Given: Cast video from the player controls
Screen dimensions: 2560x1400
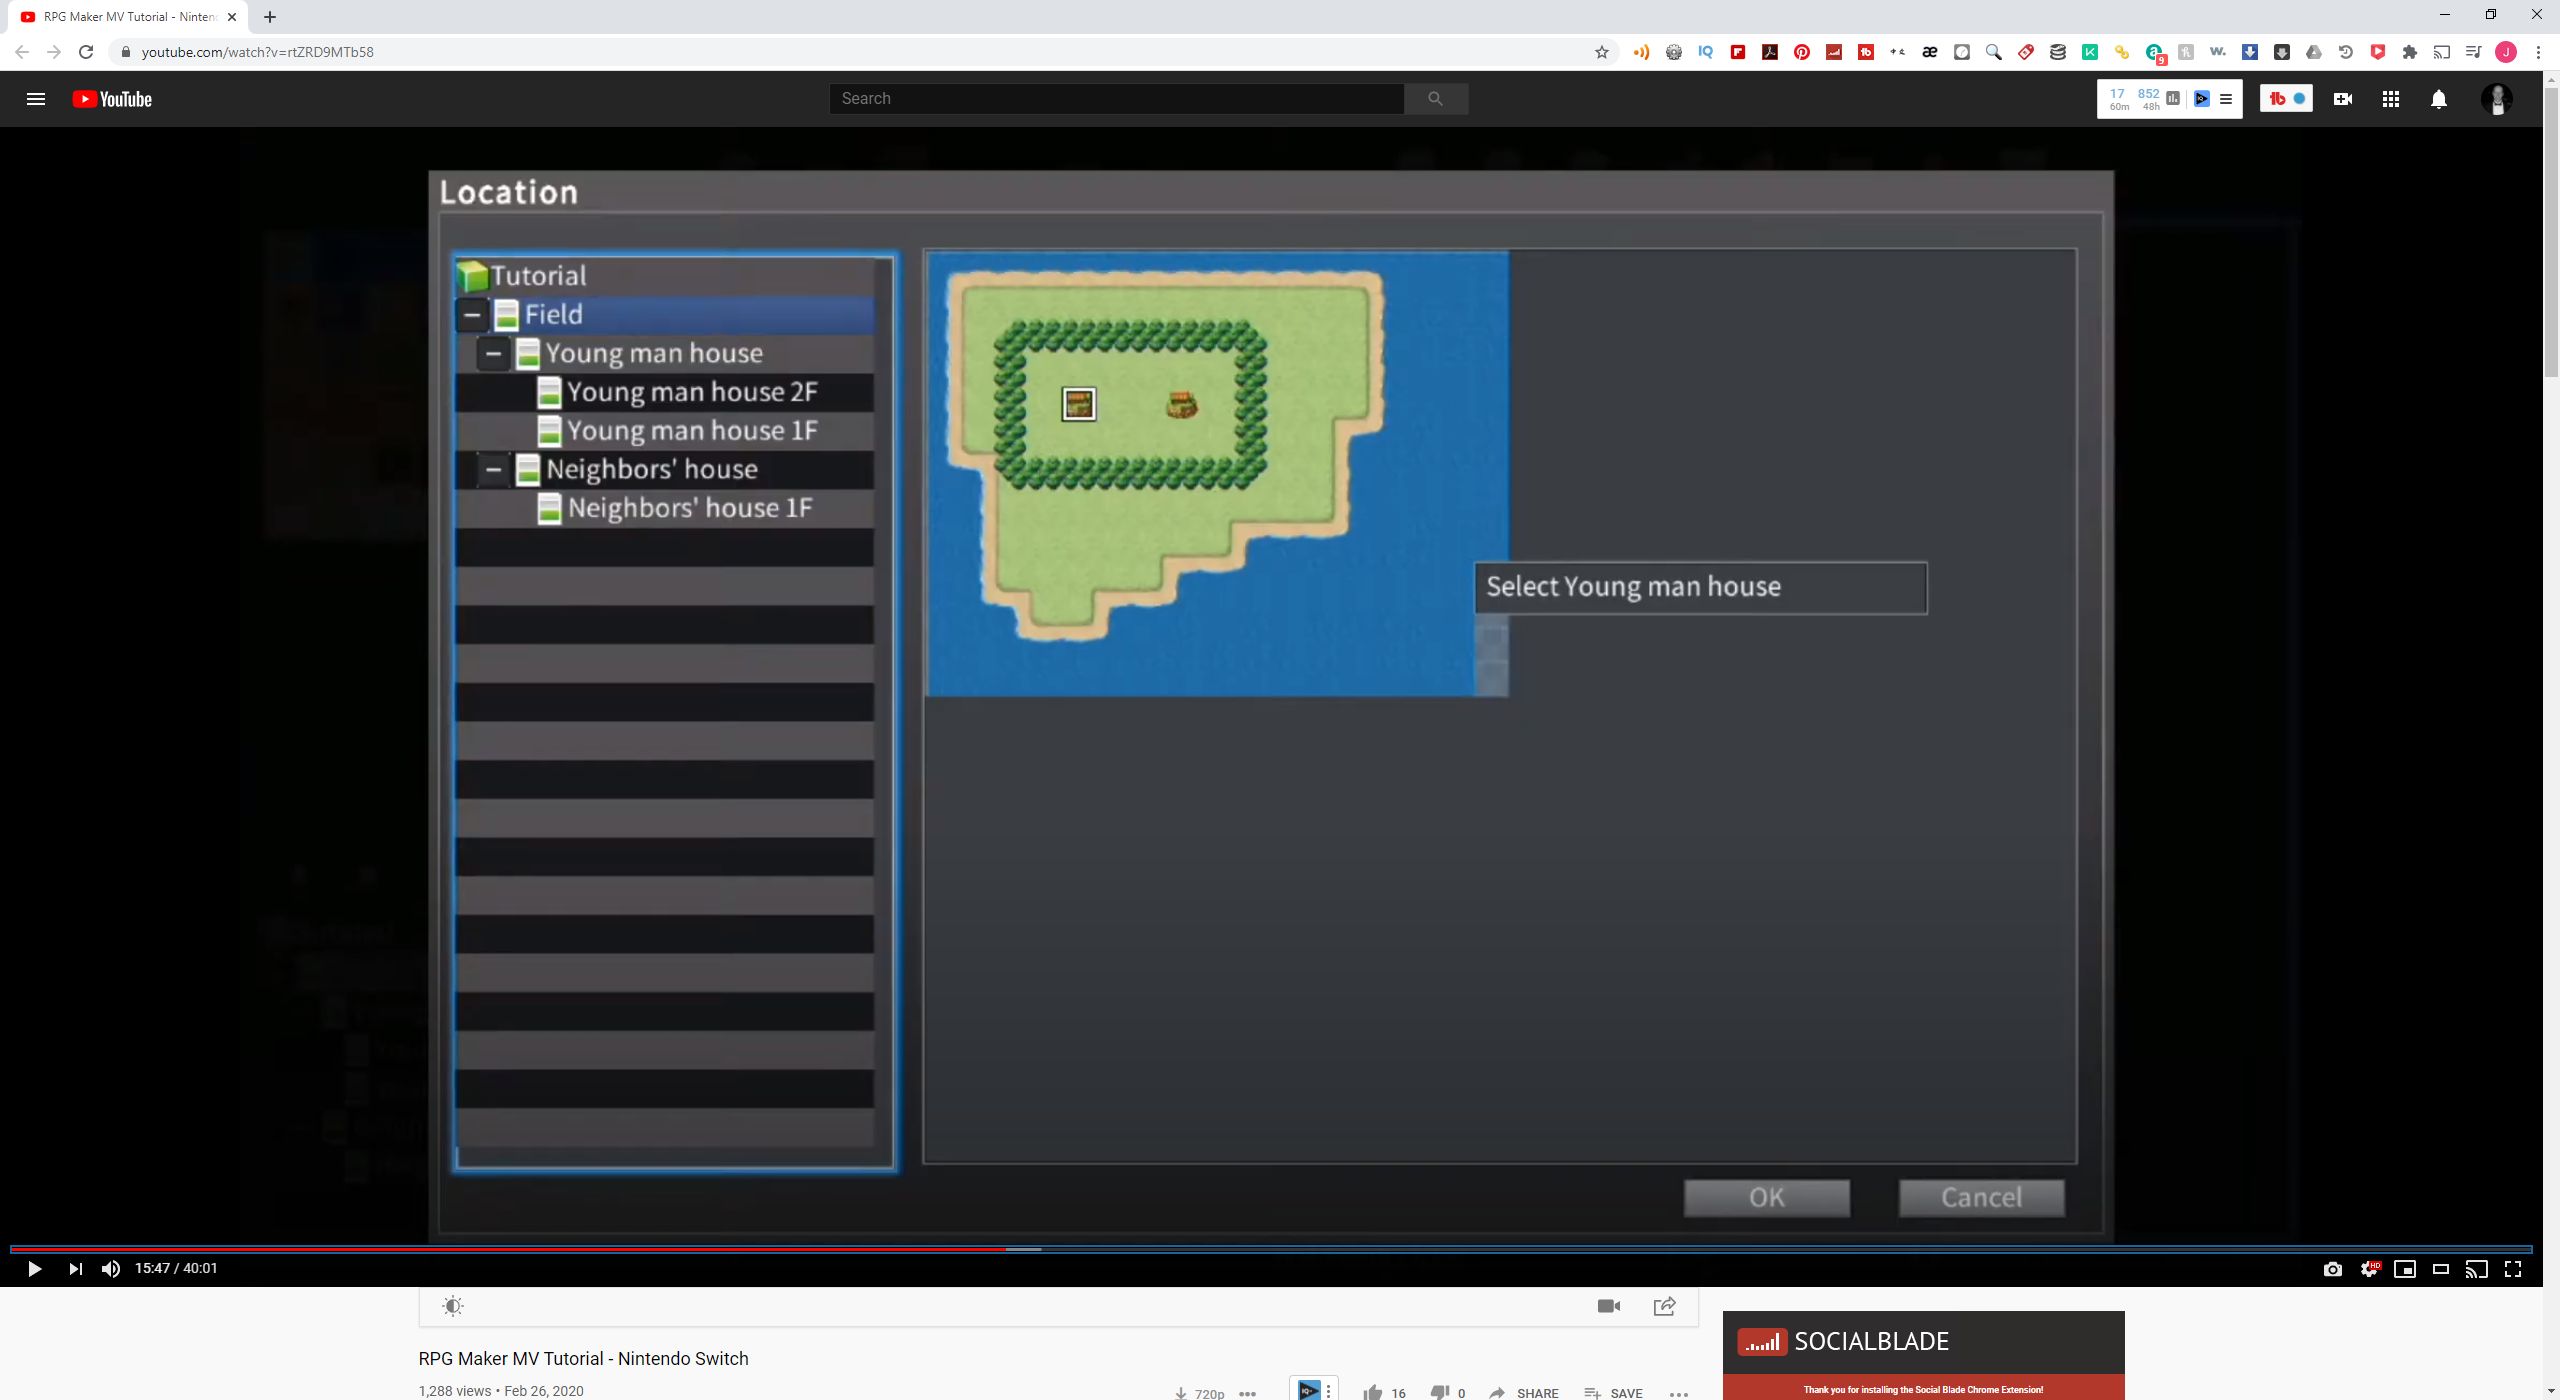Looking at the screenshot, I should 2477,1269.
